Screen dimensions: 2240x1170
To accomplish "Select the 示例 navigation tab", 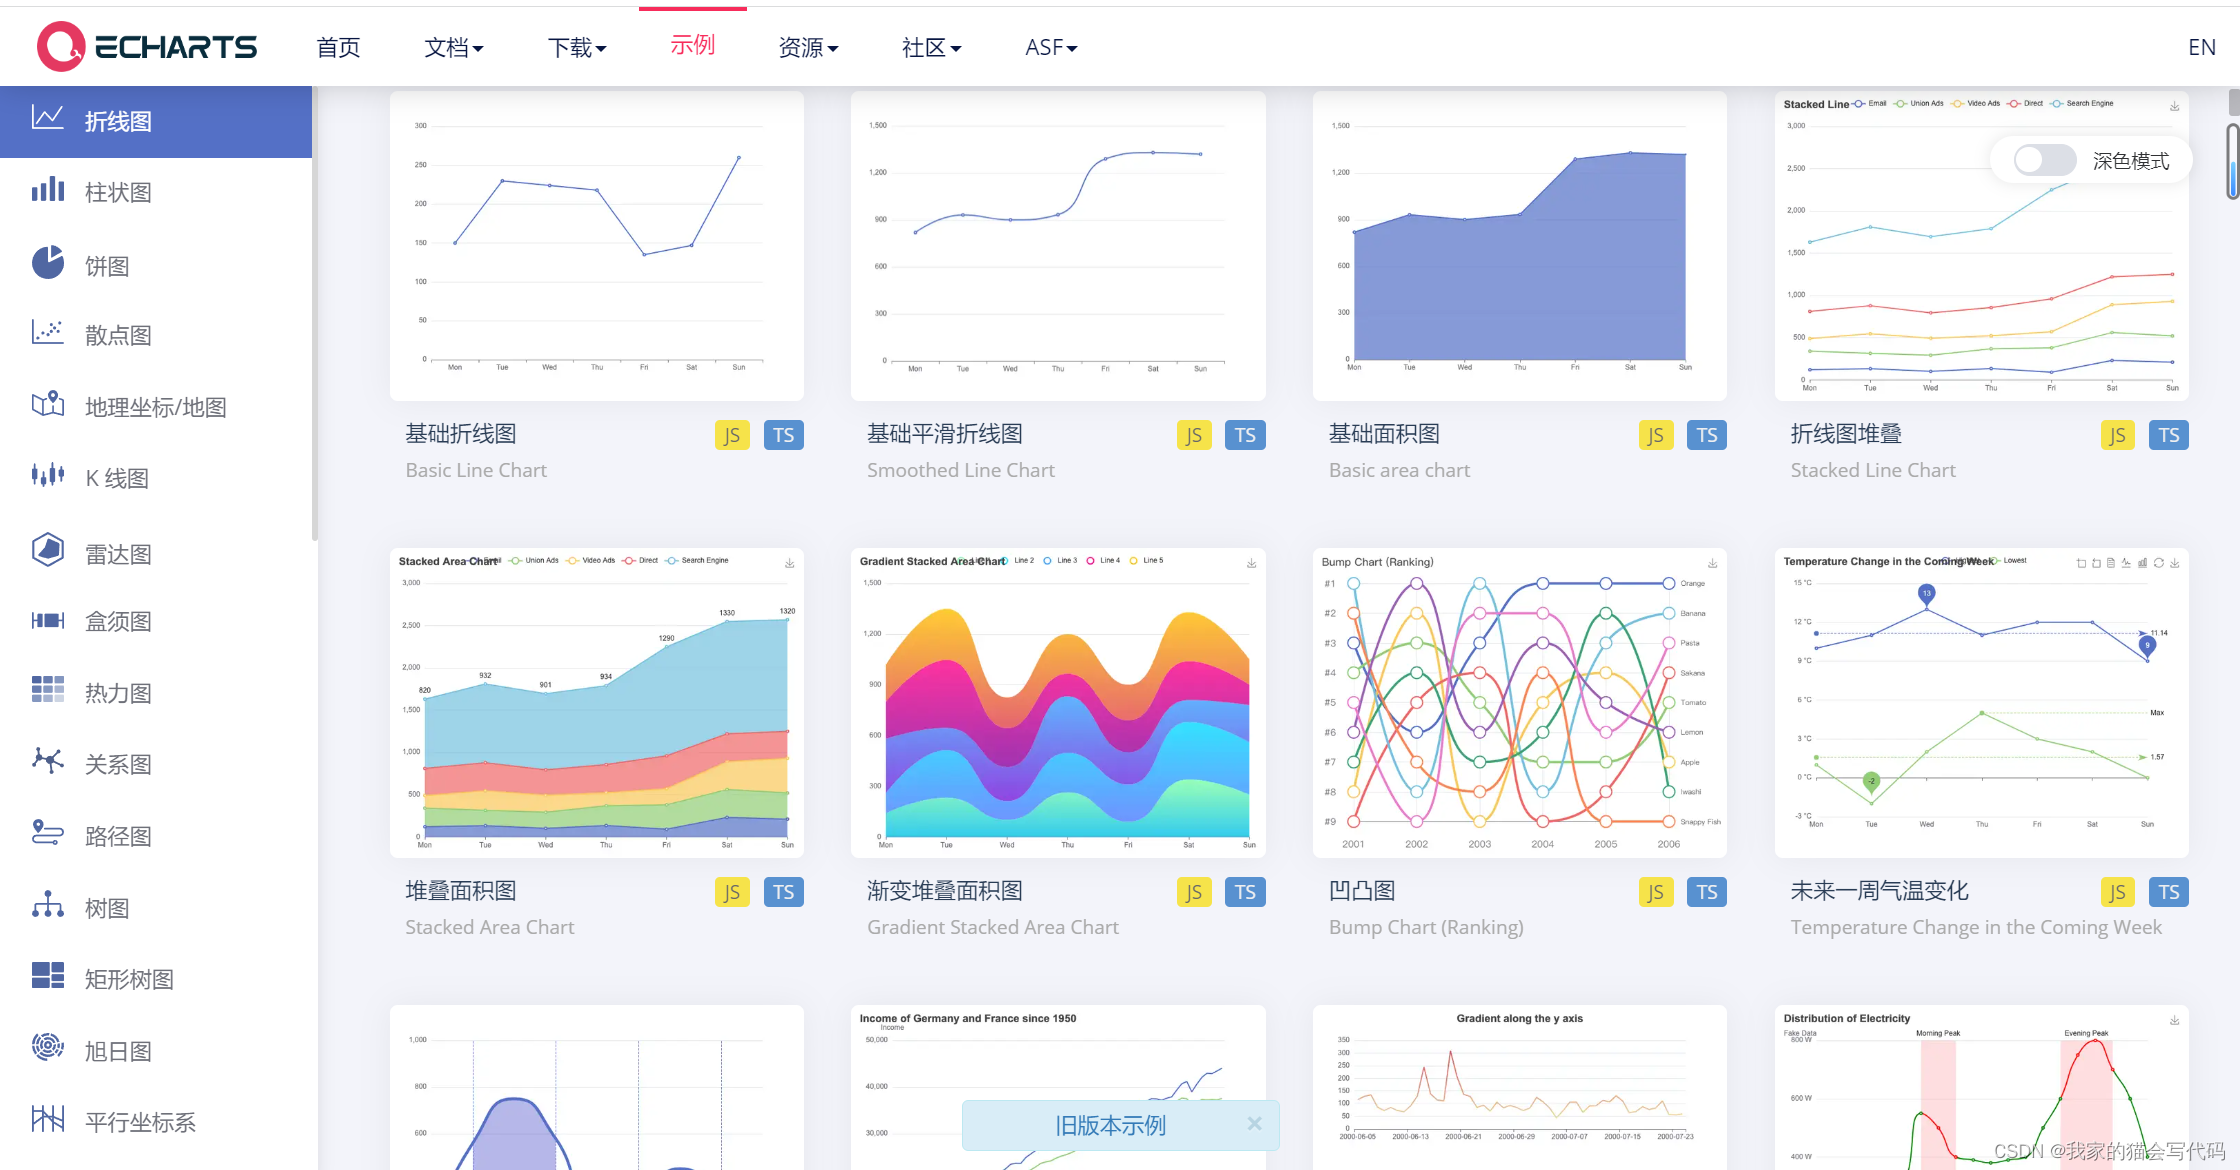I will pyautogui.click(x=692, y=46).
